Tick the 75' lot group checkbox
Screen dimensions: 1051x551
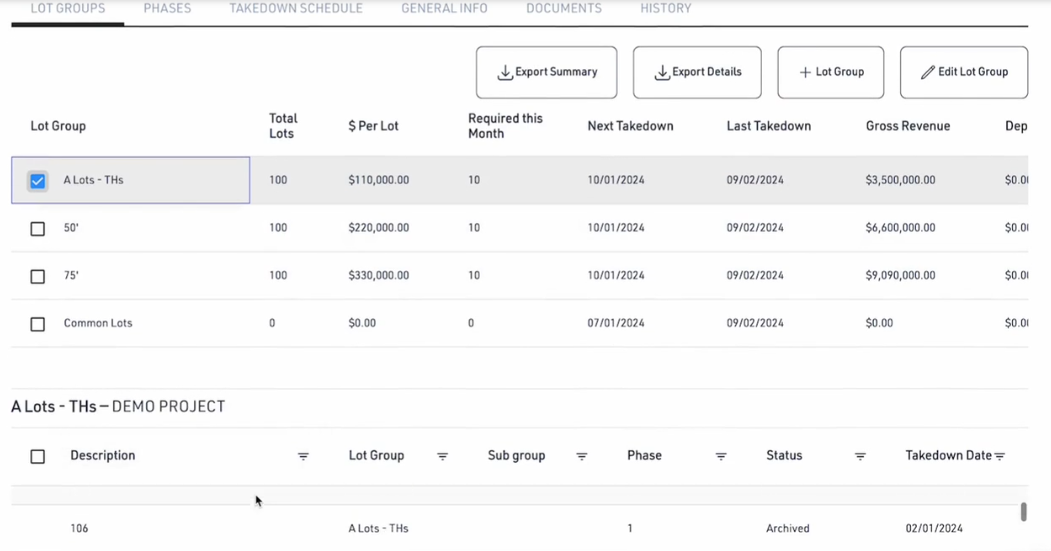coord(38,276)
